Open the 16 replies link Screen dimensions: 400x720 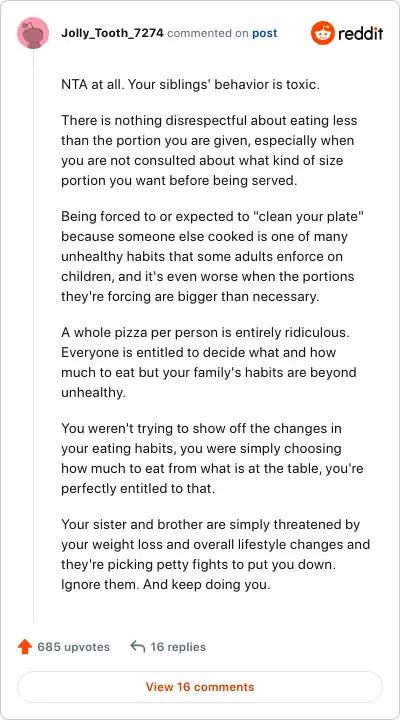tap(178, 647)
